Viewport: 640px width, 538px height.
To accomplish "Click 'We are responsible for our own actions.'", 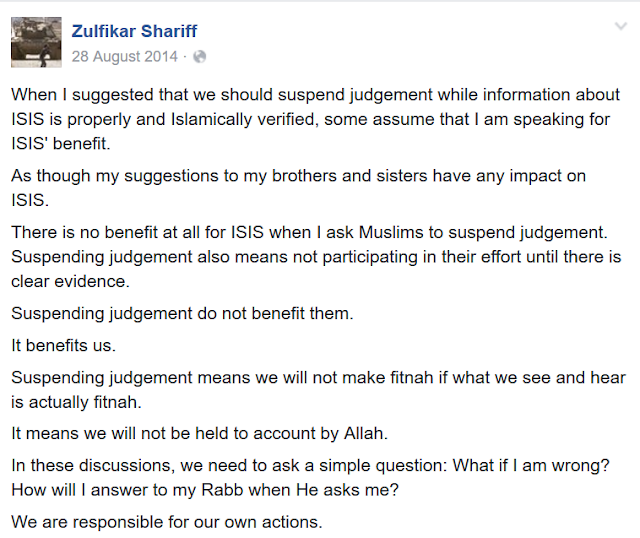I will [167, 522].
